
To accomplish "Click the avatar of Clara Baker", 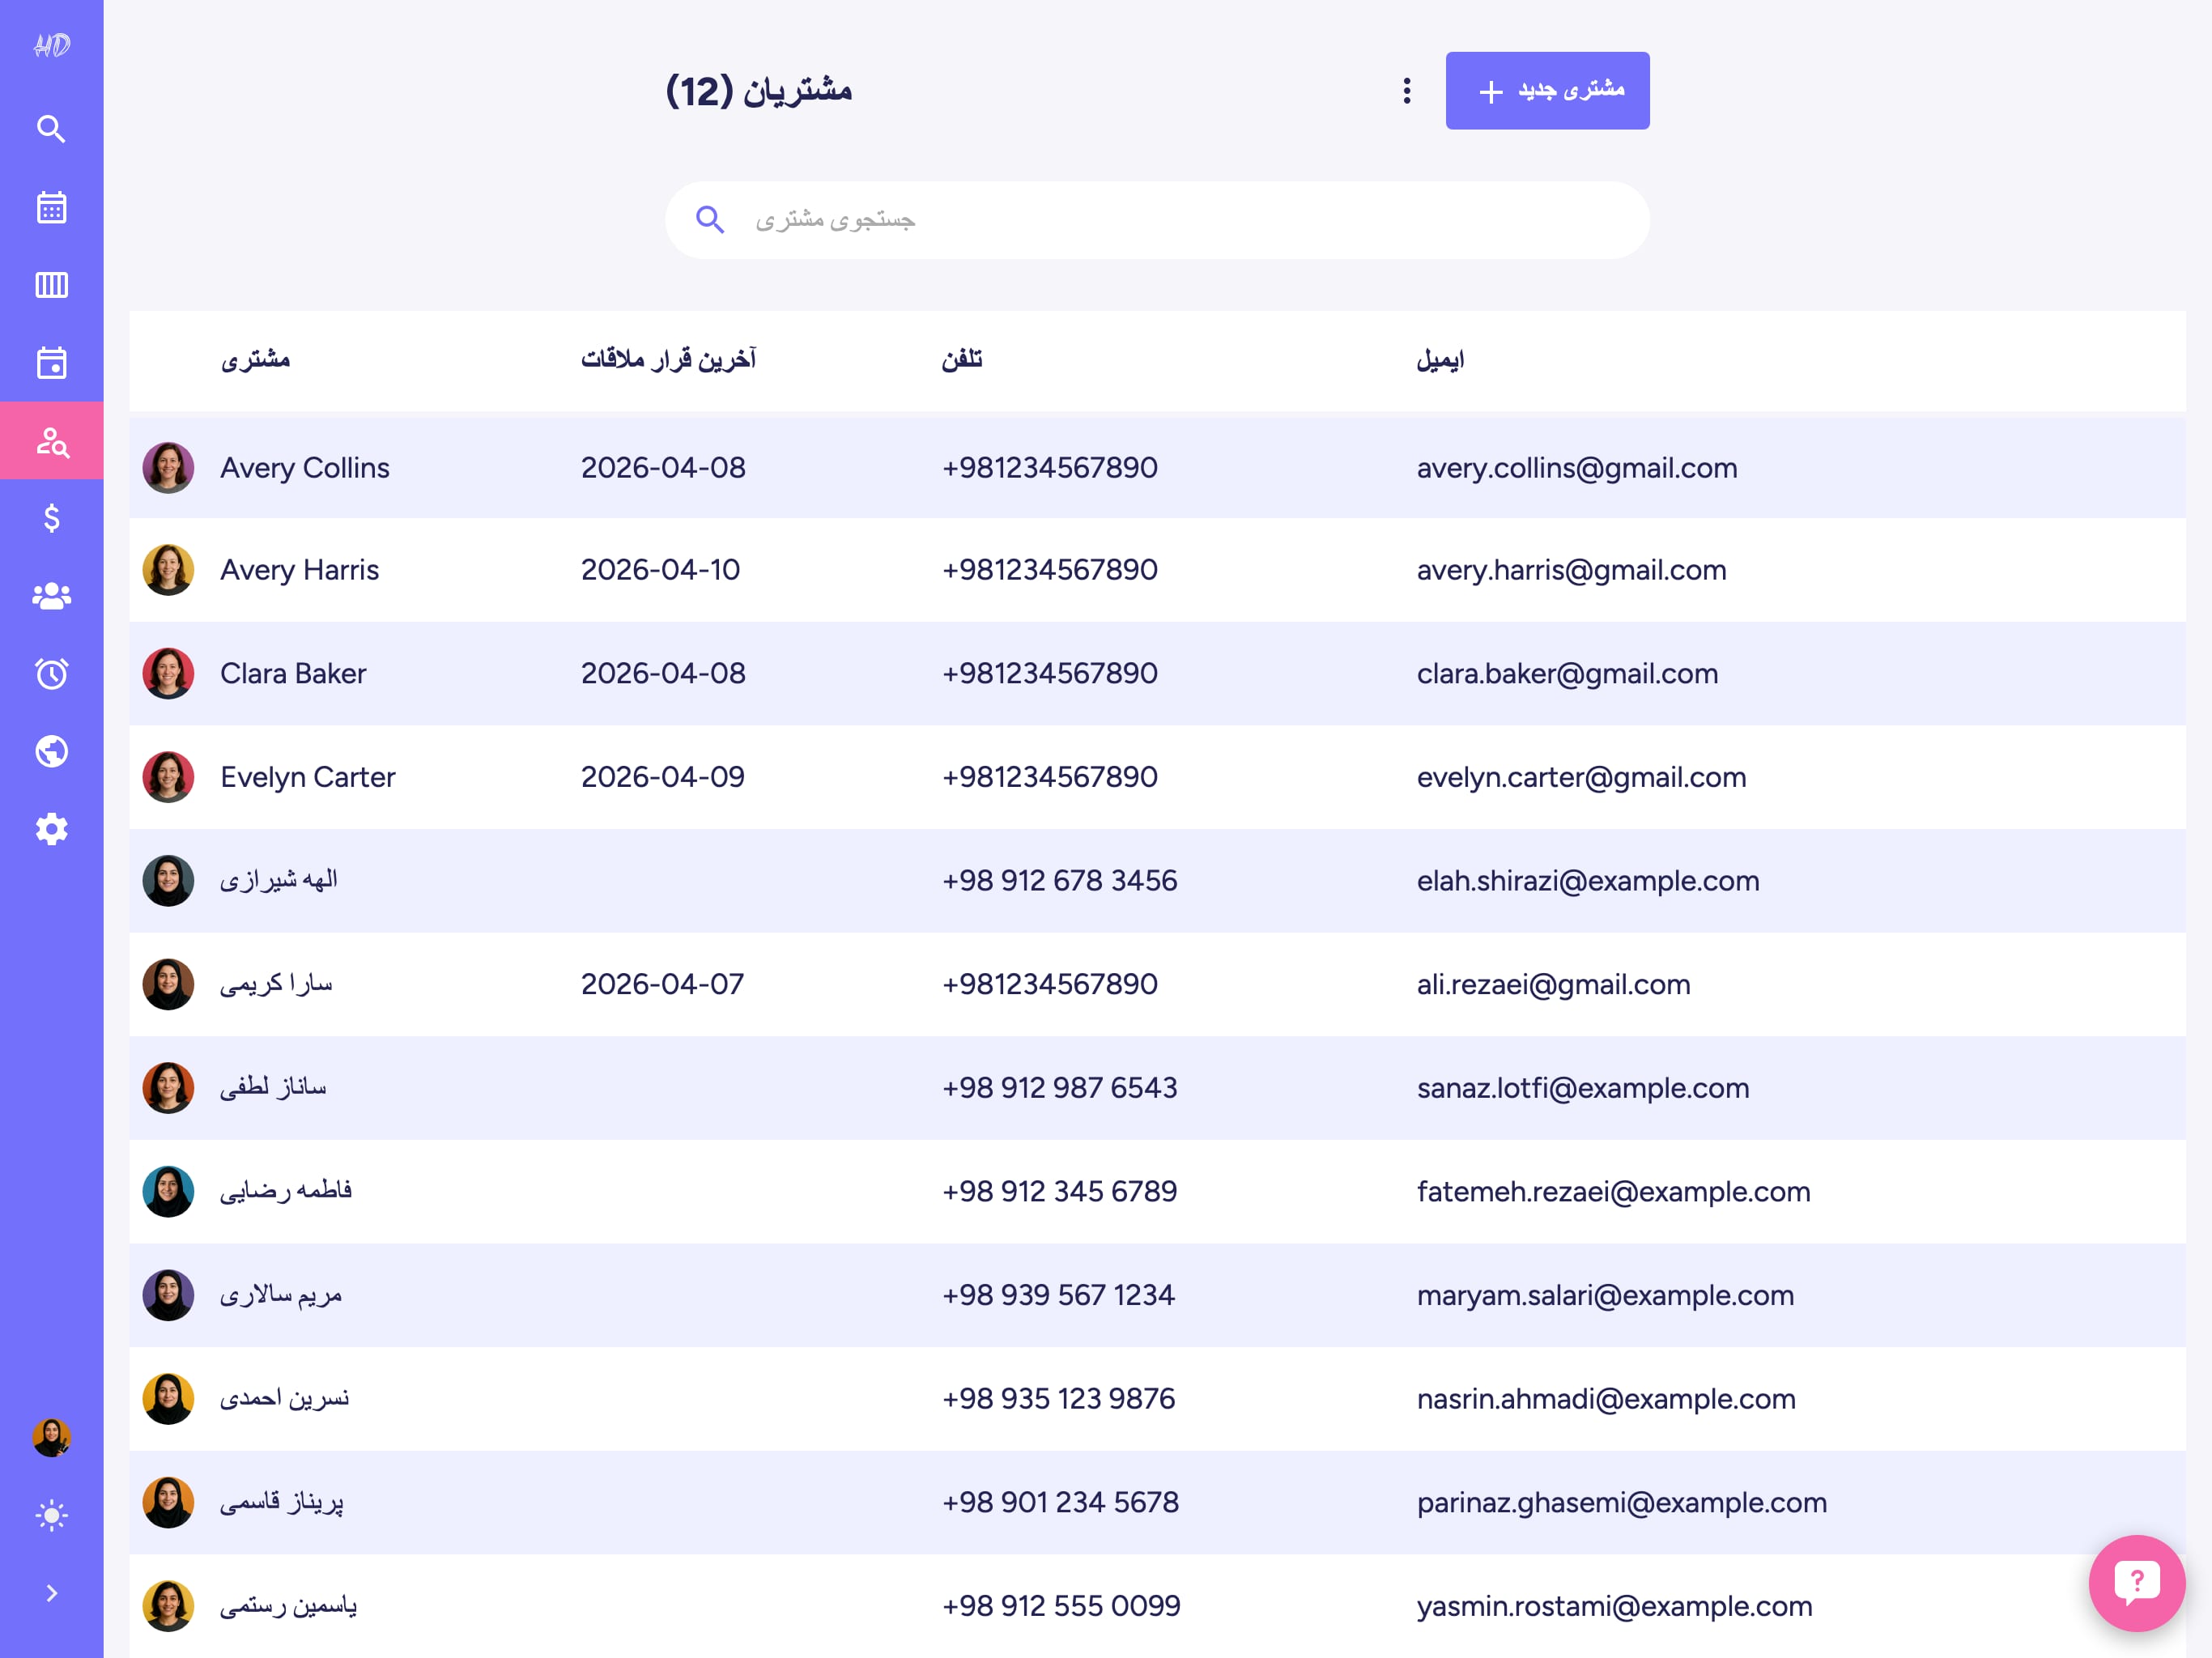I will pyautogui.click(x=168, y=673).
